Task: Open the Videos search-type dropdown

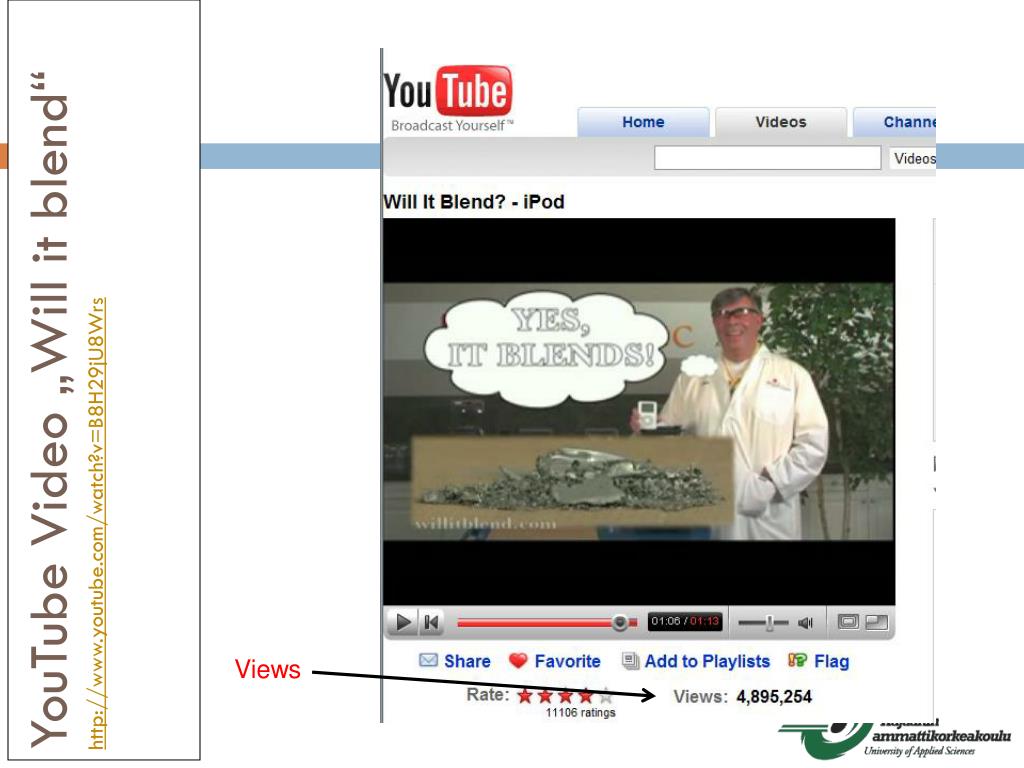Action: click(912, 159)
